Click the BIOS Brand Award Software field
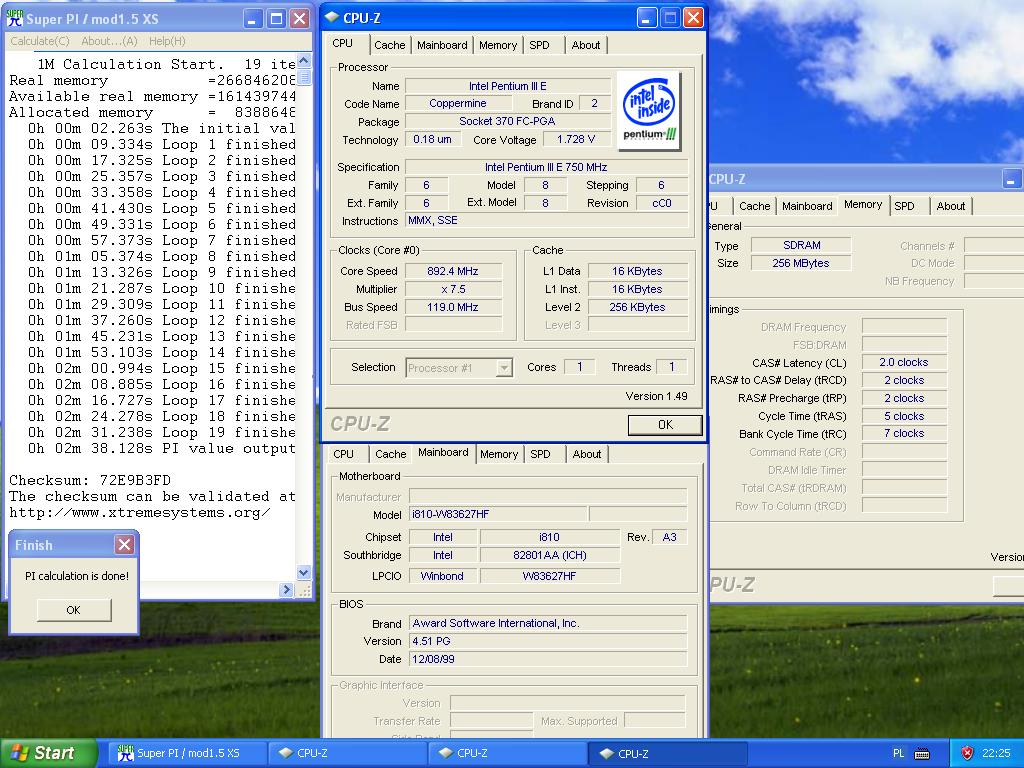This screenshot has width=1024, height=768. [548, 623]
